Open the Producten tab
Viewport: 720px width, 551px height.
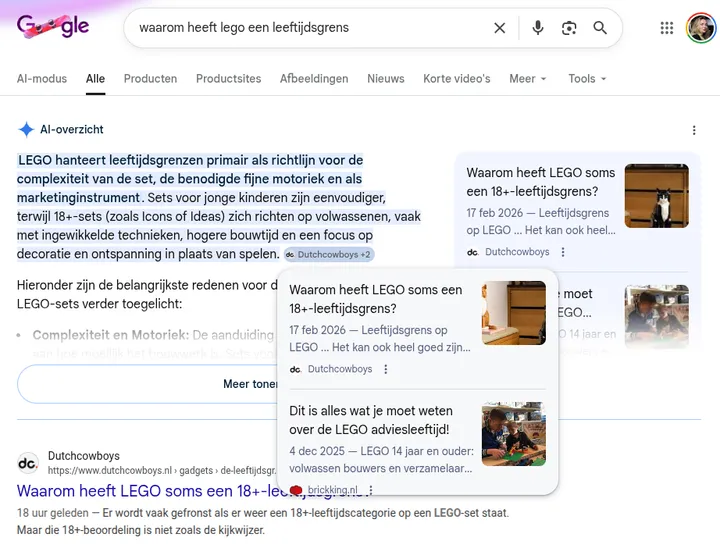click(x=150, y=79)
